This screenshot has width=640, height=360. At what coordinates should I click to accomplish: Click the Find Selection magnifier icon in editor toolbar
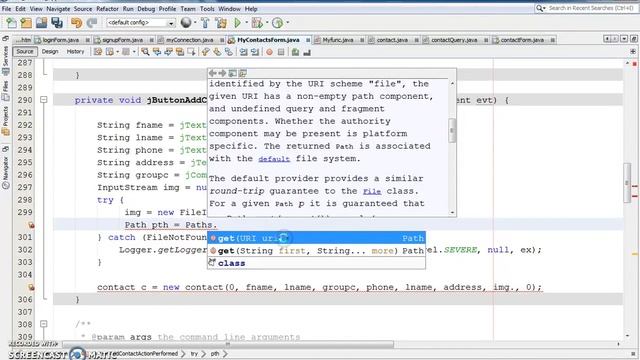pos(145,52)
